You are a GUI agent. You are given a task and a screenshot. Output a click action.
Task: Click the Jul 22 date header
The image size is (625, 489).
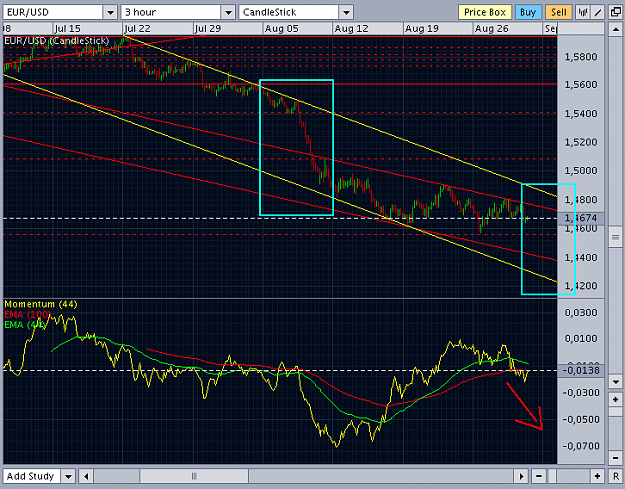[x=138, y=29]
